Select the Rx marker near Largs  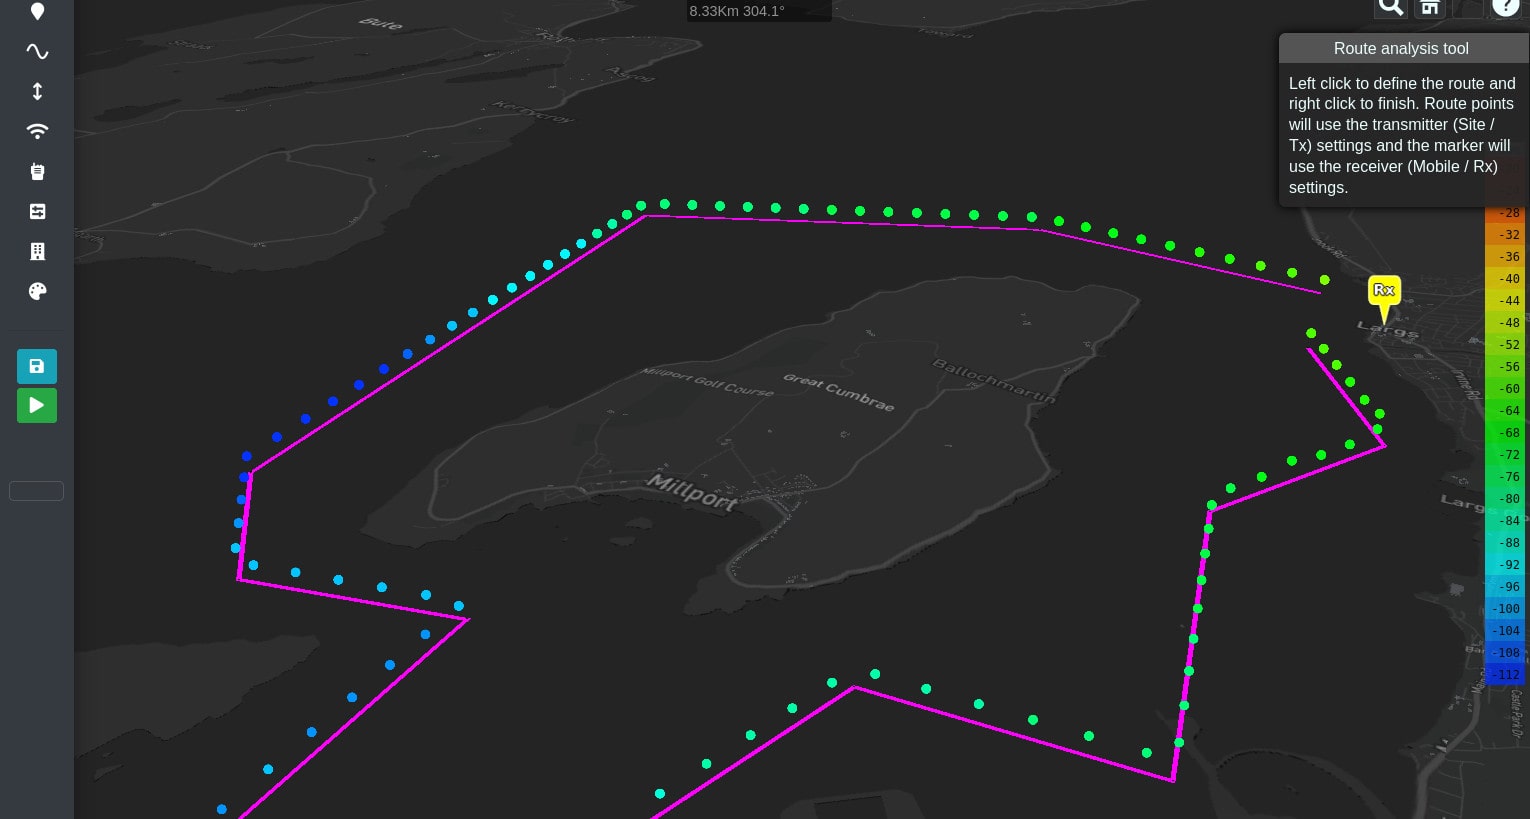(1384, 292)
